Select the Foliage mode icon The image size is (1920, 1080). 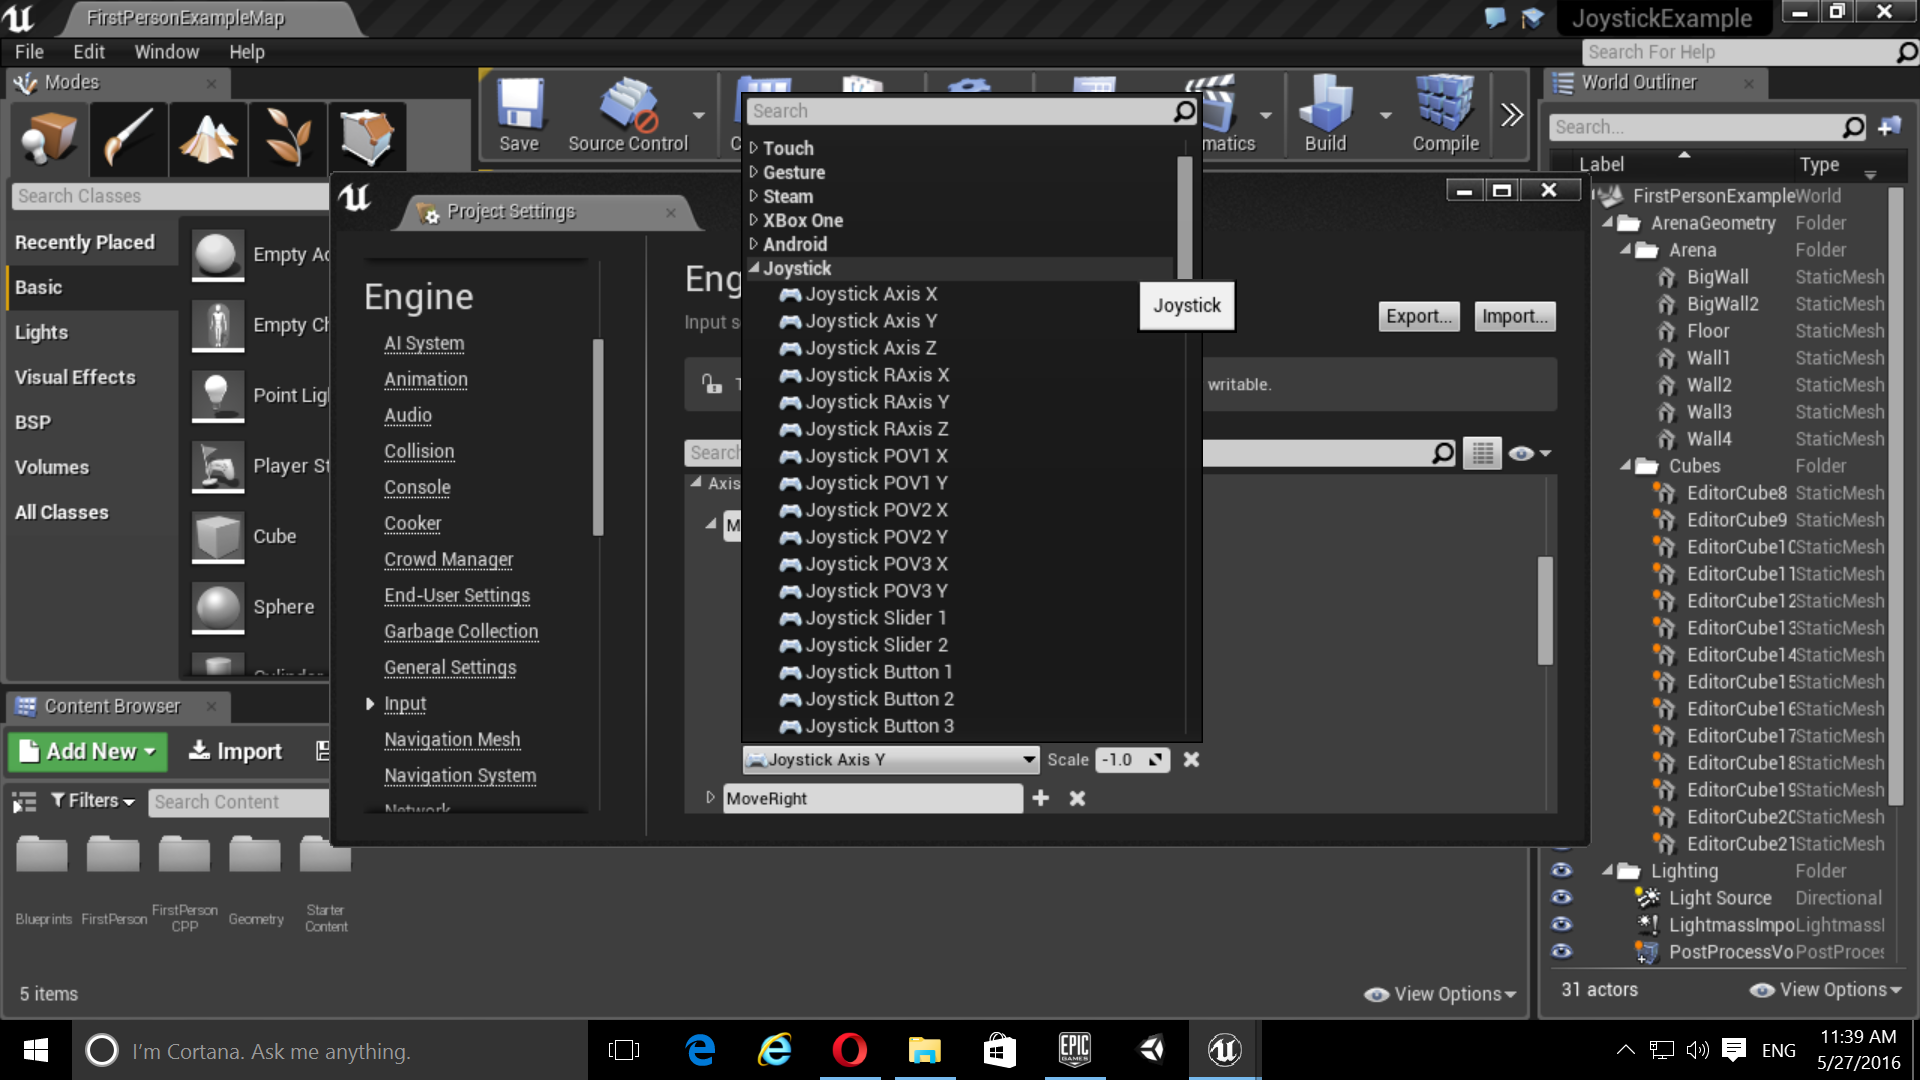[288, 138]
